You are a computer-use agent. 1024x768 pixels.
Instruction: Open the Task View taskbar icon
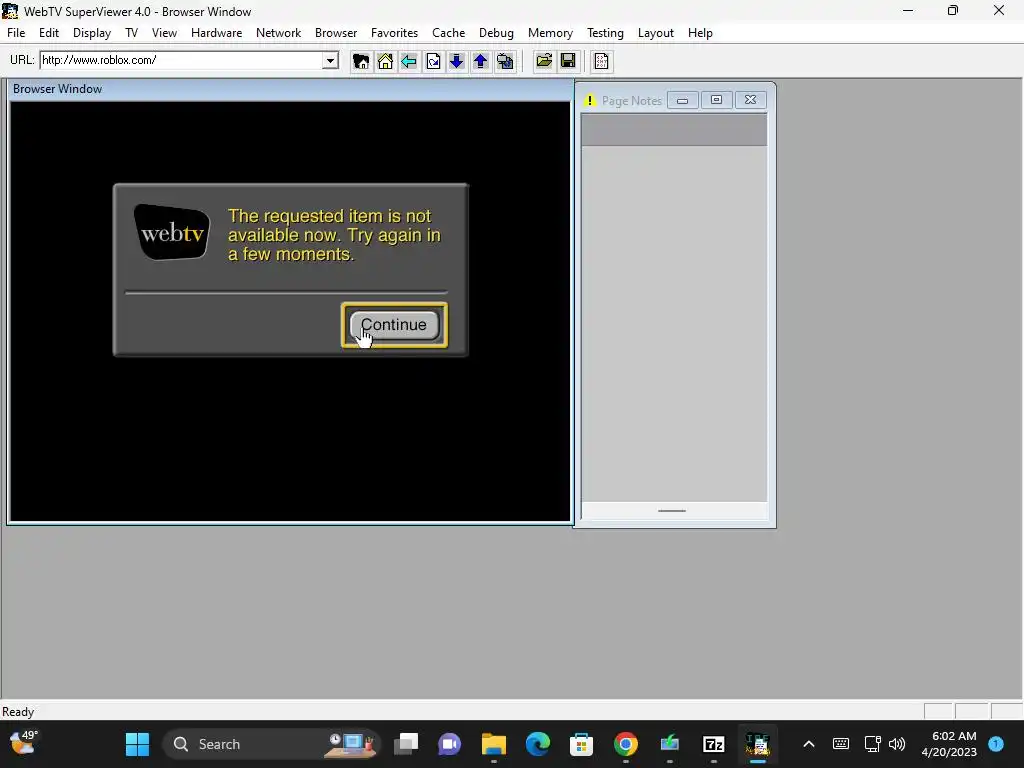point(406,744)
